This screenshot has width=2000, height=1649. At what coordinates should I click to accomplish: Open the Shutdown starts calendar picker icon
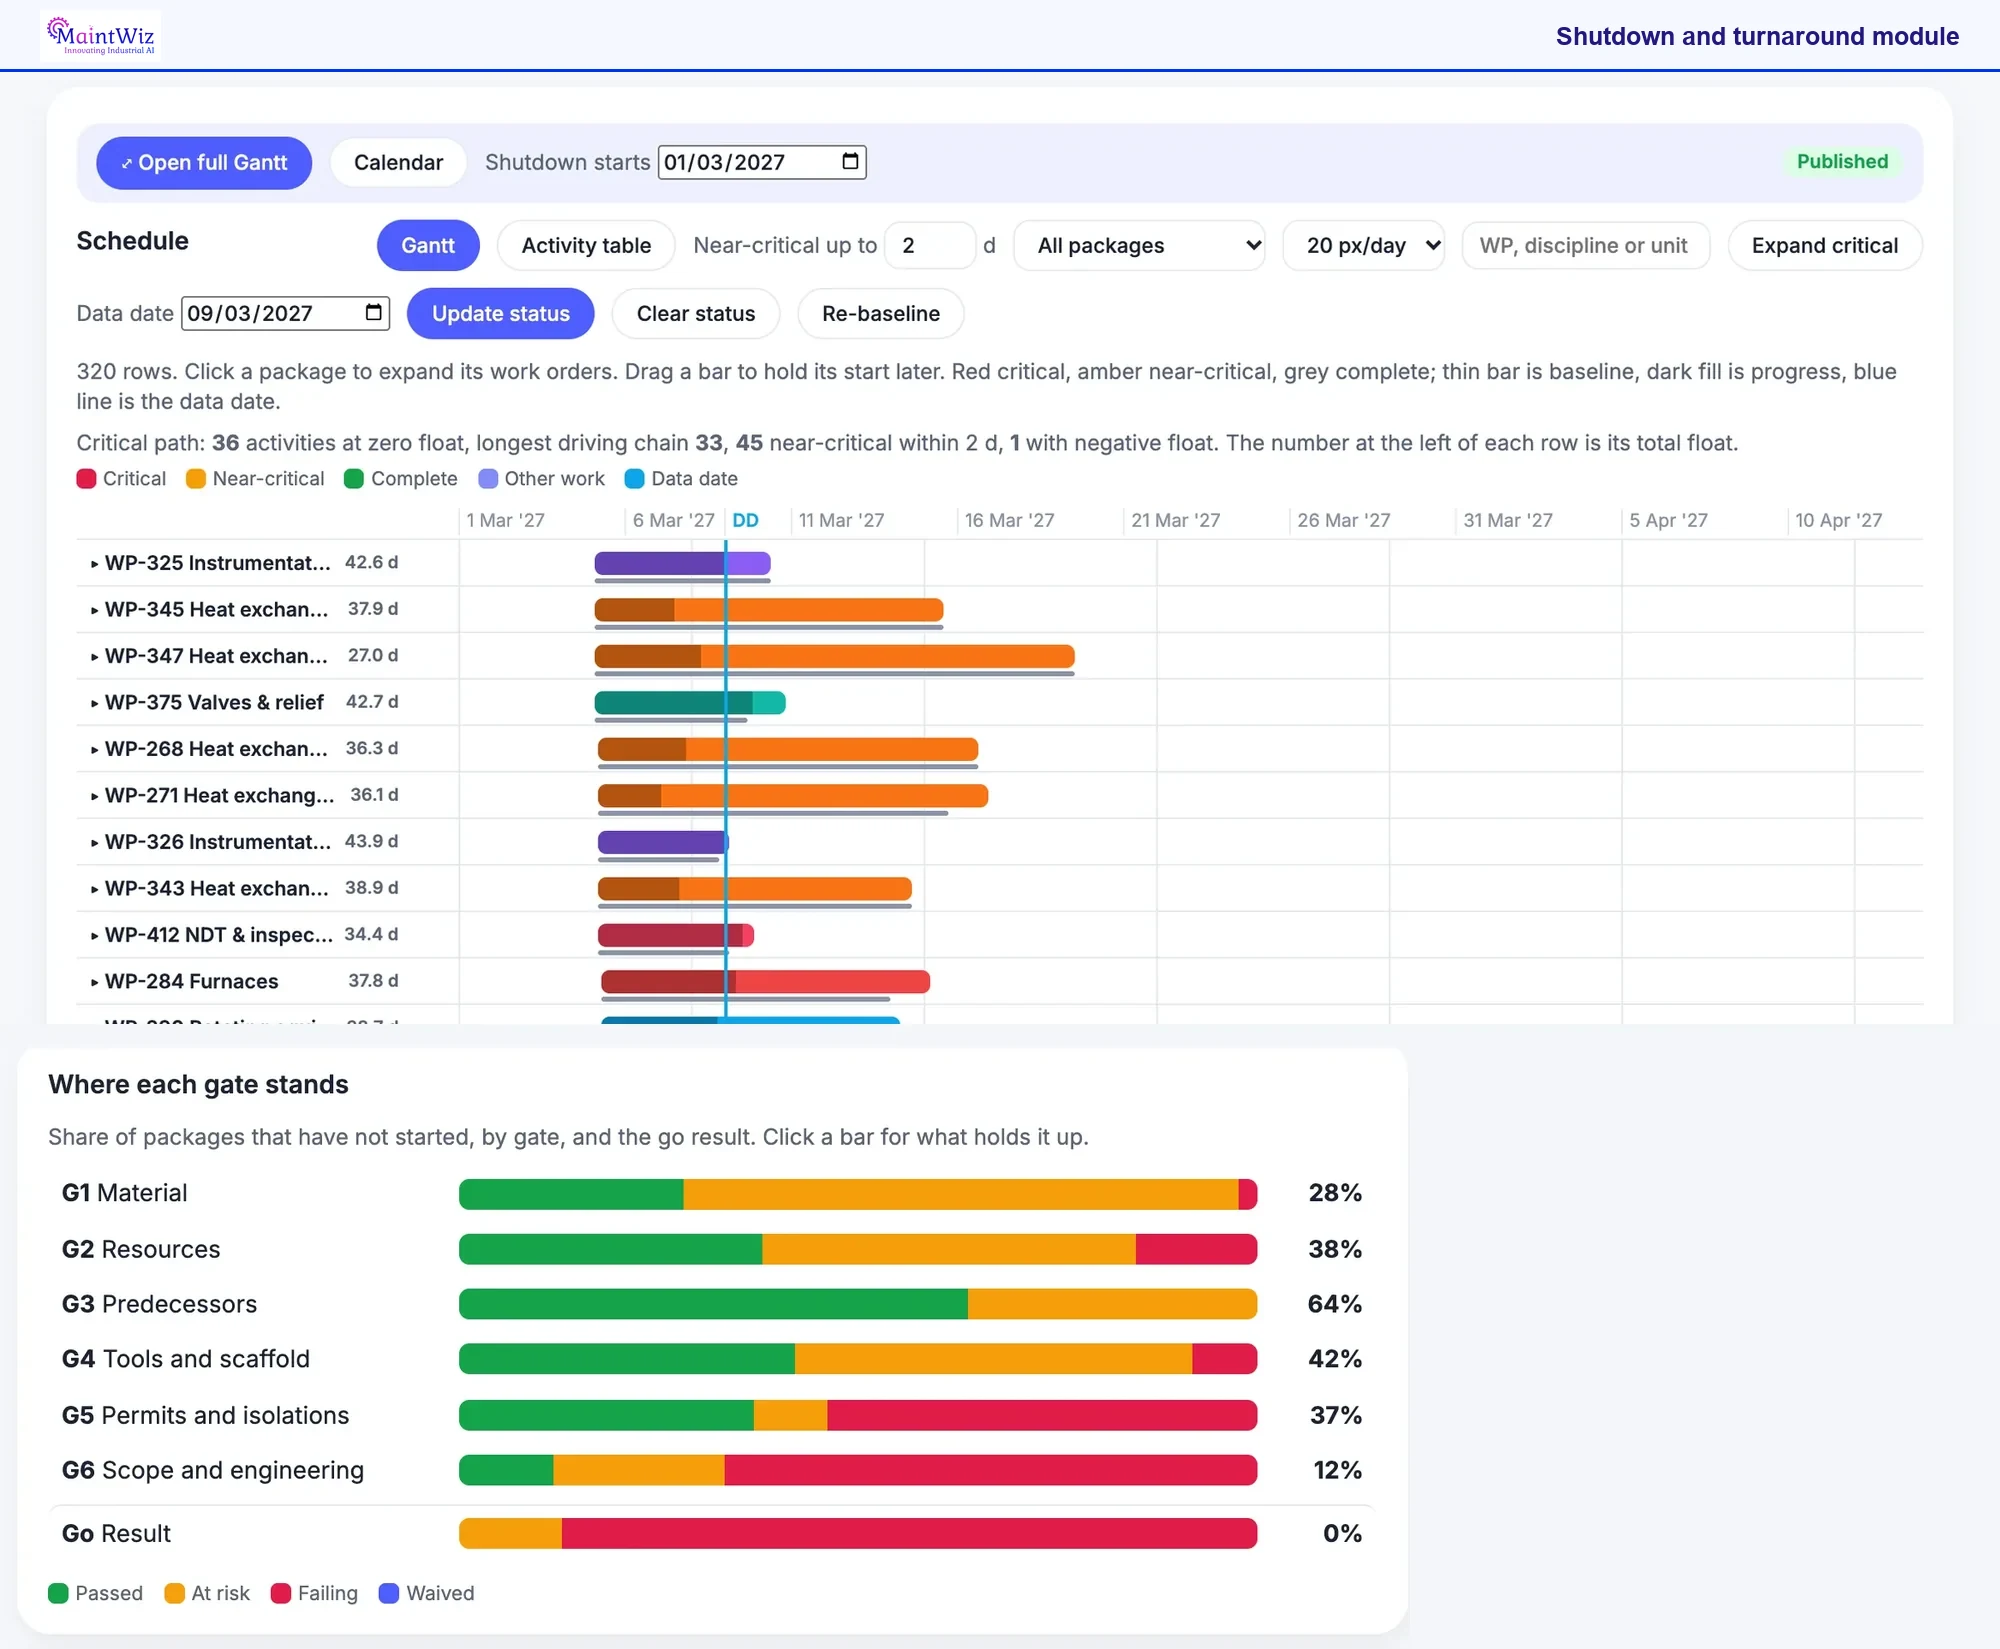(850, 161)
